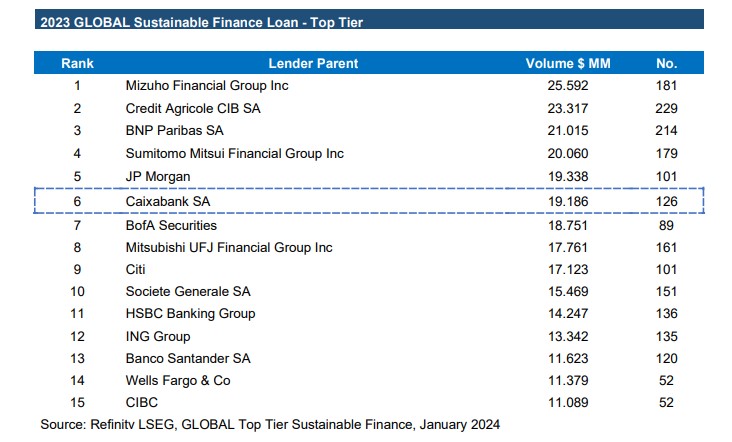
Task: Click the BNP Paribas SA lender name
Action: point(176,131)
